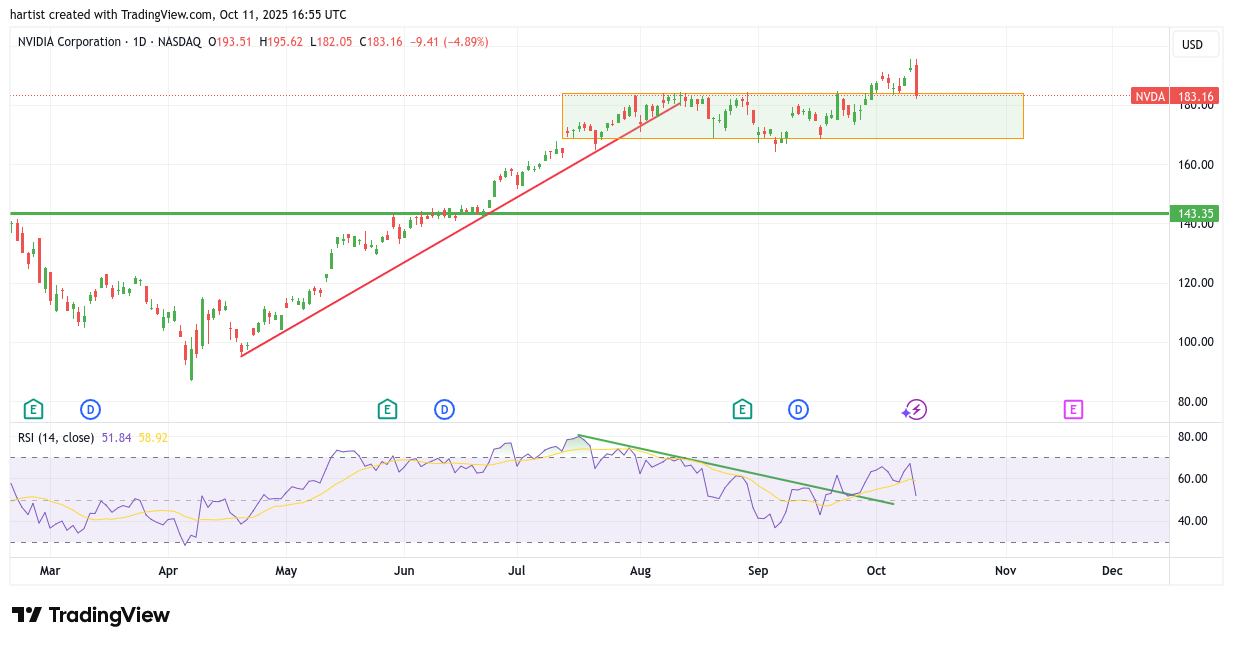This screenshot has height=645, width=1233.
Task: Select the RSI (14, close) indicator legend
Action: 56,437
